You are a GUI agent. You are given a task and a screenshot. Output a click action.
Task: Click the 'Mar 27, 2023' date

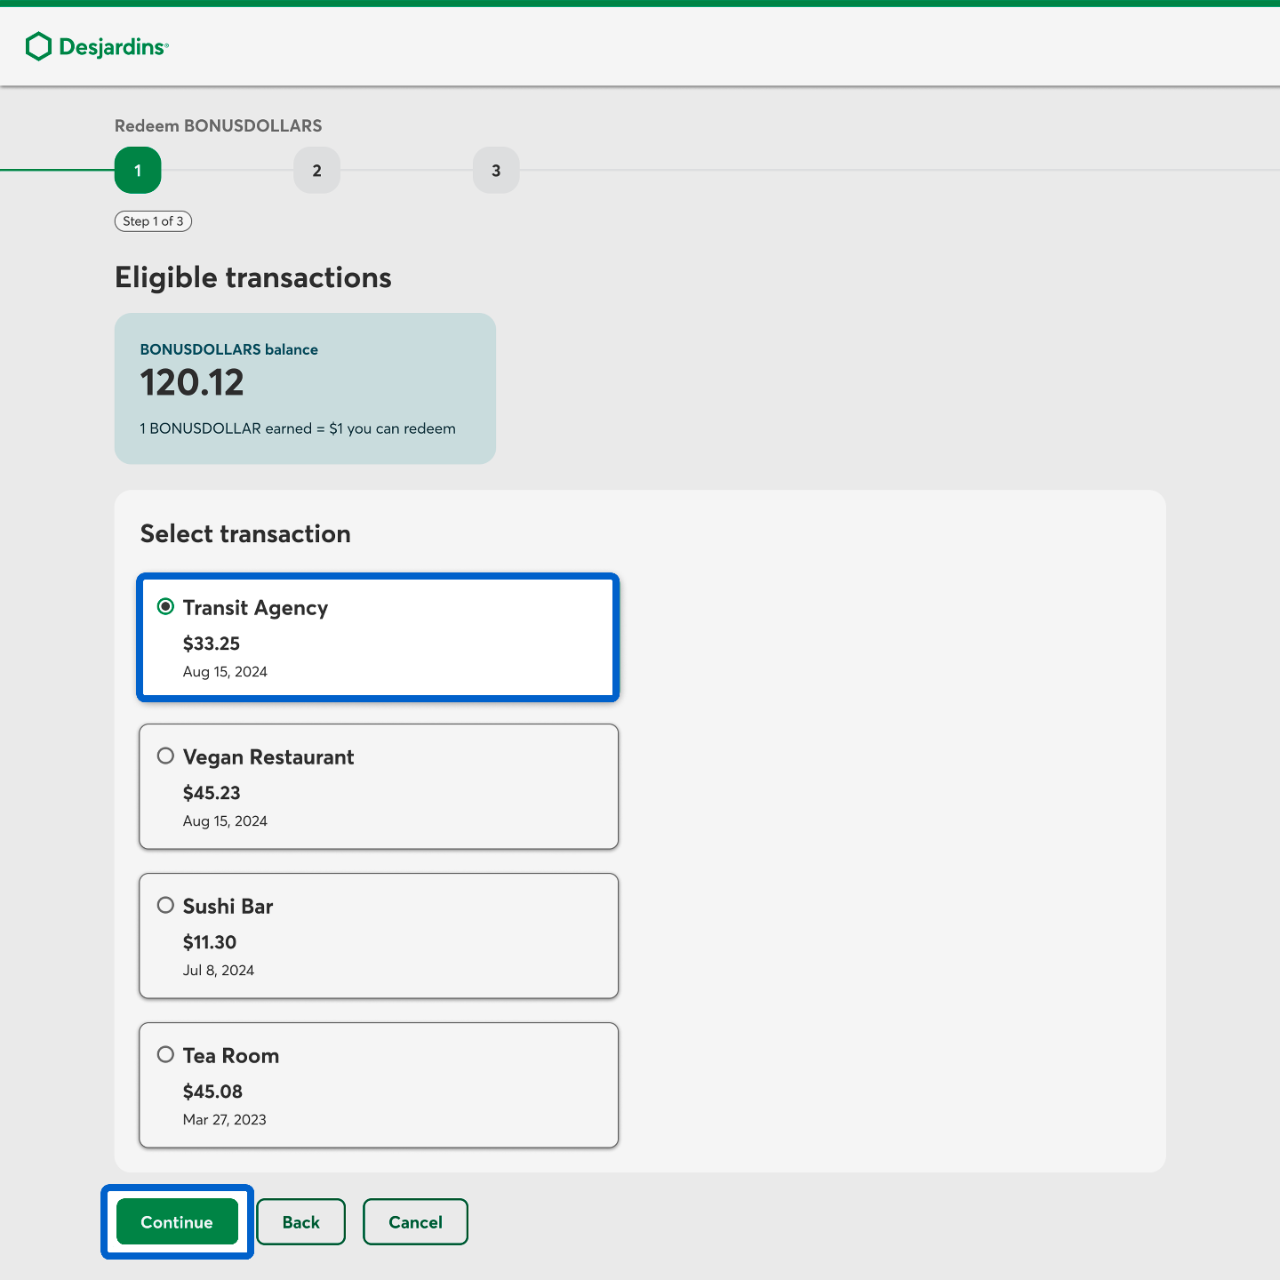[x=225, y=1119]
